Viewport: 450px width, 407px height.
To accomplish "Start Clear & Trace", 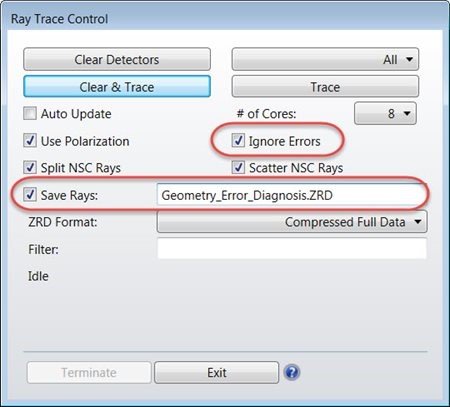I will tap(117, 87).
